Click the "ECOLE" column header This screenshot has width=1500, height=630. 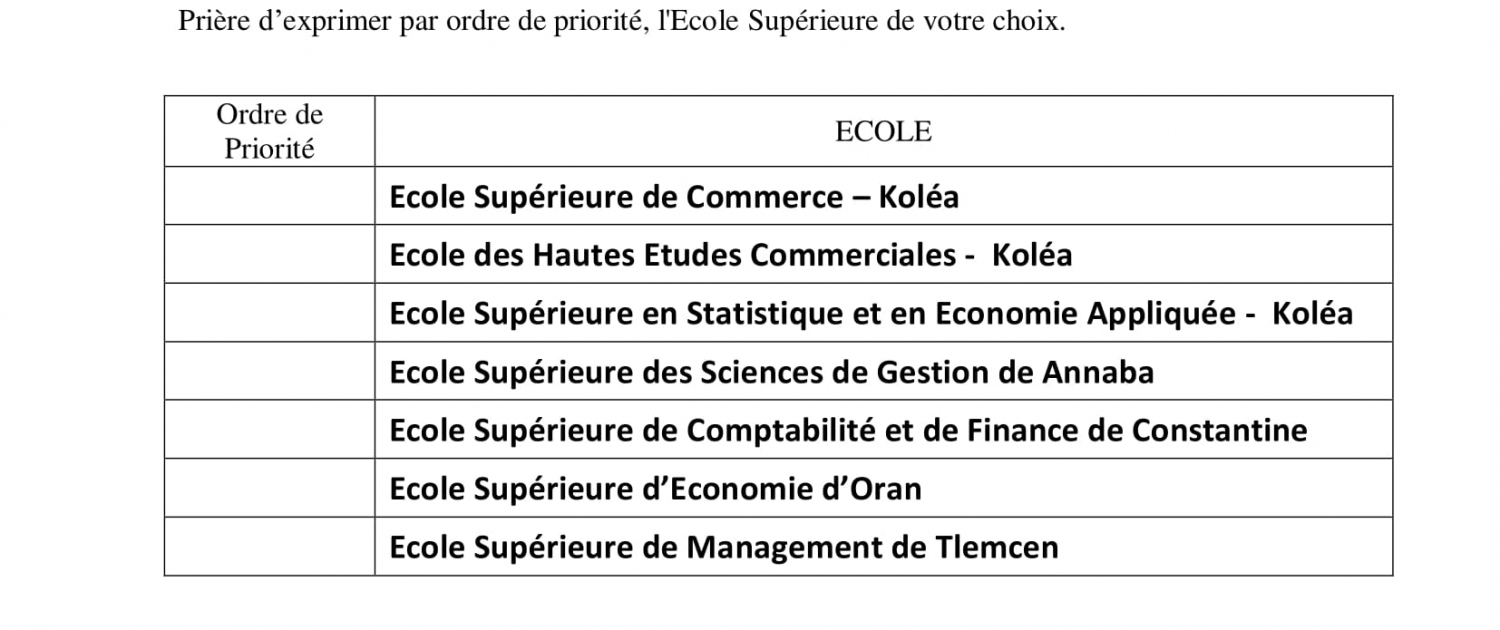pos(883,131)
